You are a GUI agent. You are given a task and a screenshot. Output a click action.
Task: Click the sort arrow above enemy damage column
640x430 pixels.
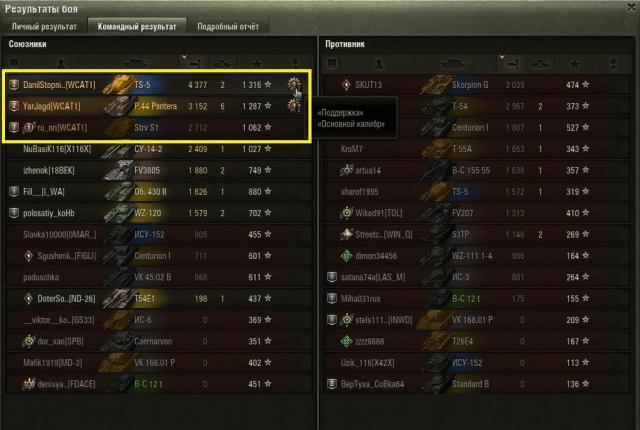pyautogui.click(x=502, y=57)
